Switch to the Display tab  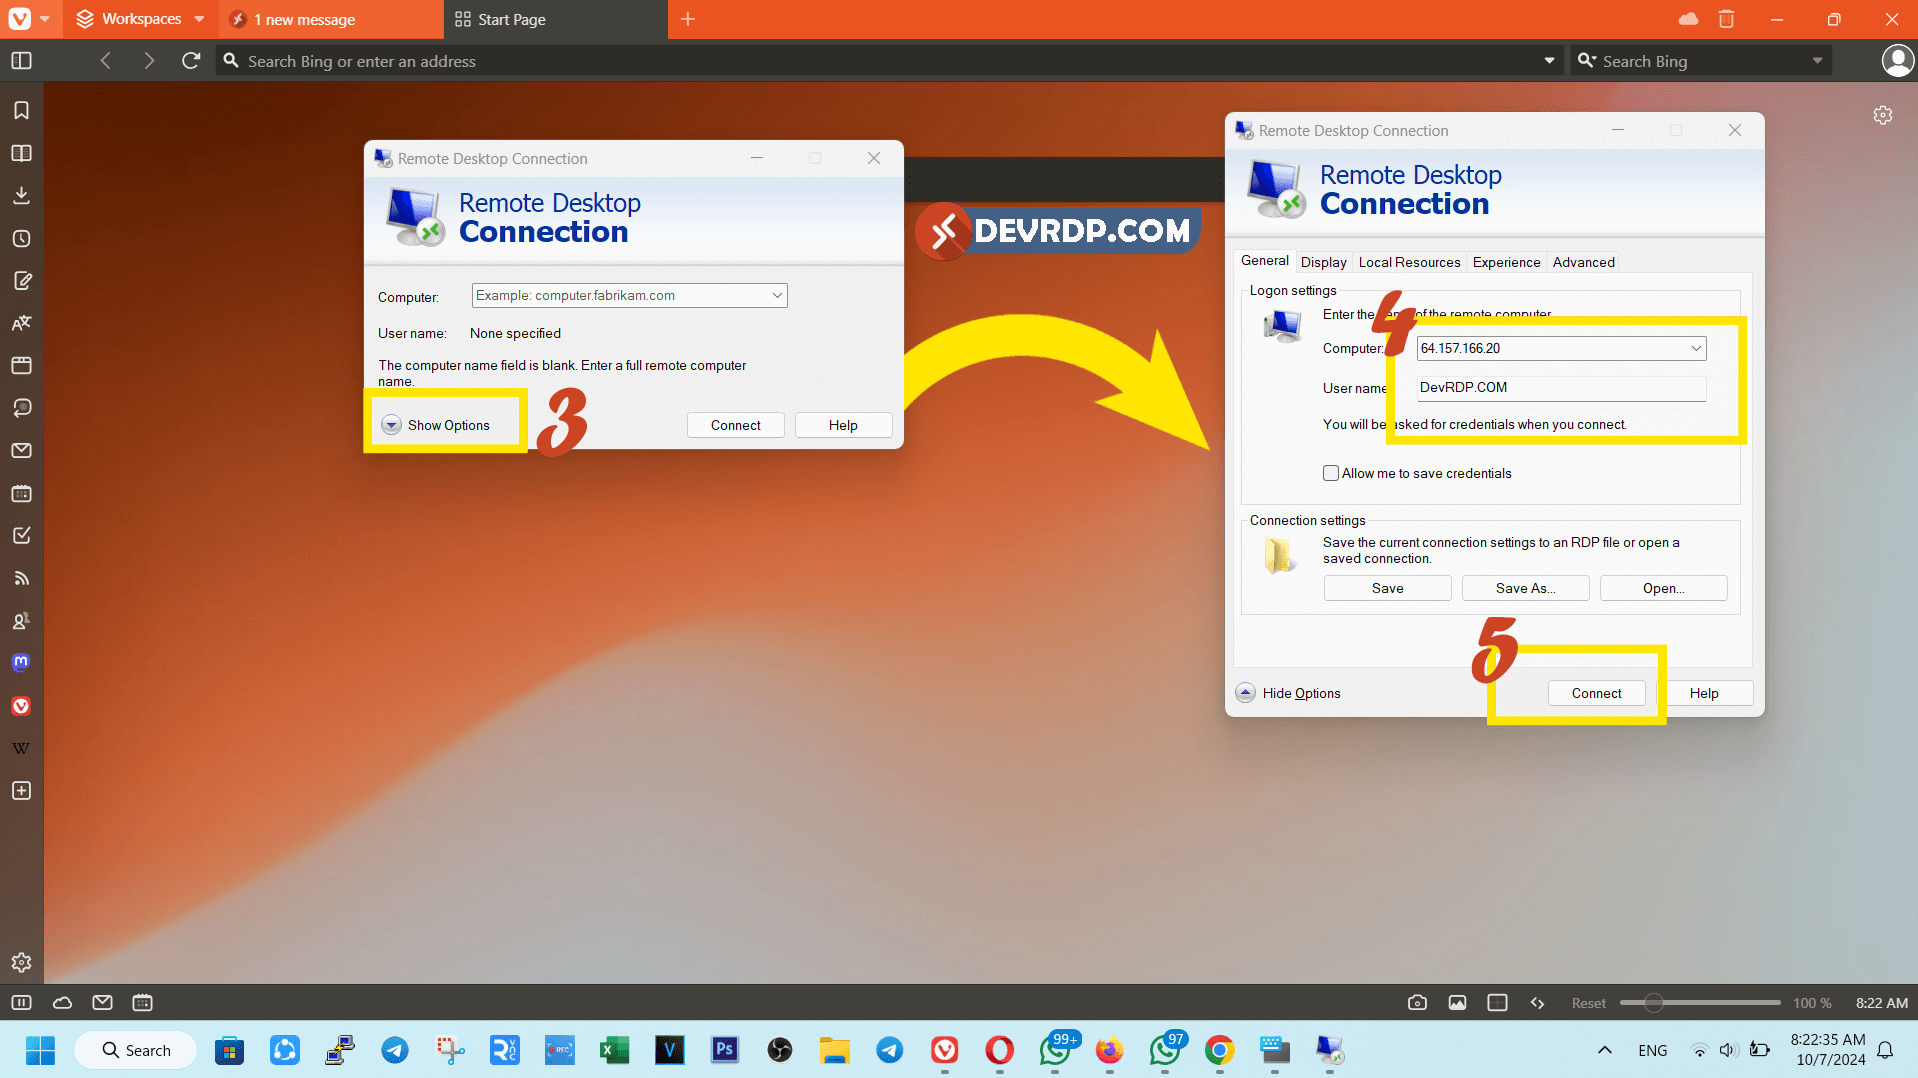pos(1324,262)
